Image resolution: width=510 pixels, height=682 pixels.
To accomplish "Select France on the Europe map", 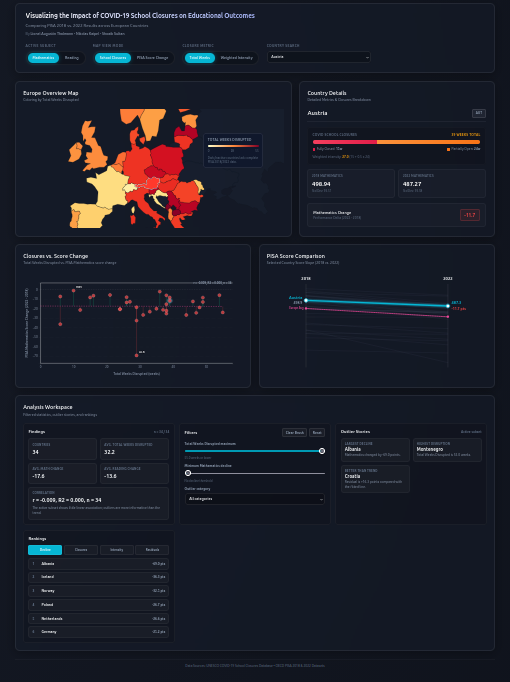I will click(x=108, y=188).
